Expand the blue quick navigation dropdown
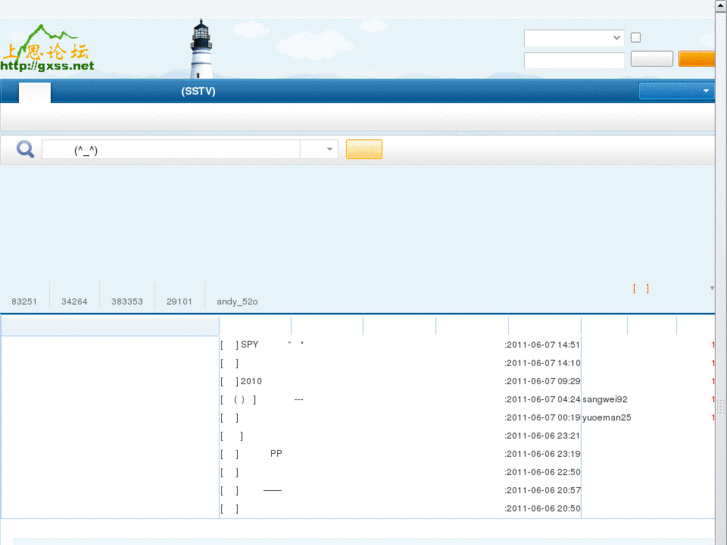 pyautogui.click(x=676, y=91)
